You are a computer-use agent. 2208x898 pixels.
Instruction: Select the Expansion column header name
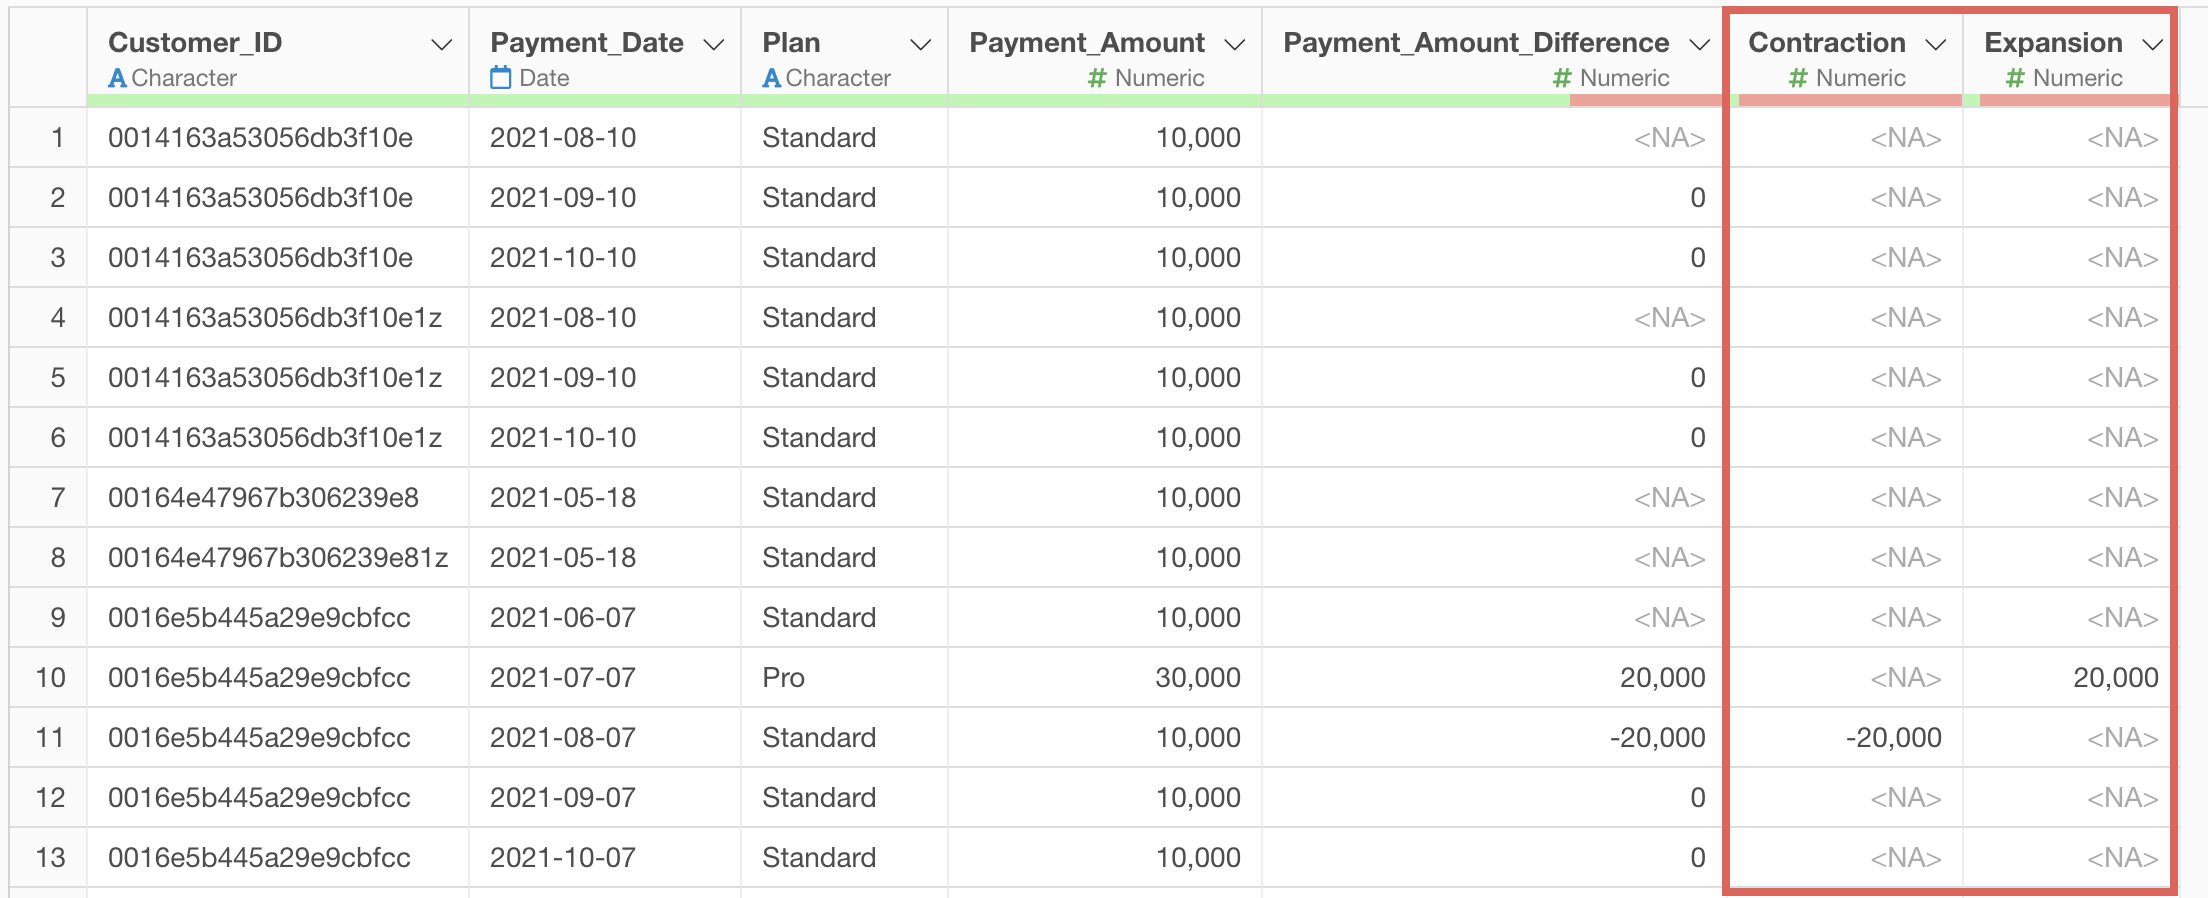tap(2053, 43)
